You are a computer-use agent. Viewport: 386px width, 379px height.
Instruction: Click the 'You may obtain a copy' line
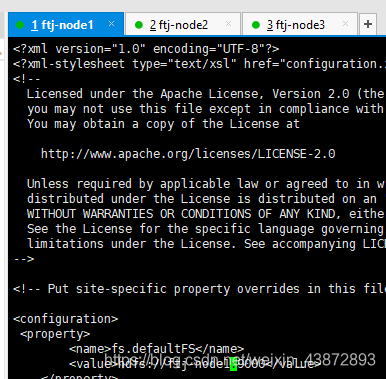click(163, 124)
